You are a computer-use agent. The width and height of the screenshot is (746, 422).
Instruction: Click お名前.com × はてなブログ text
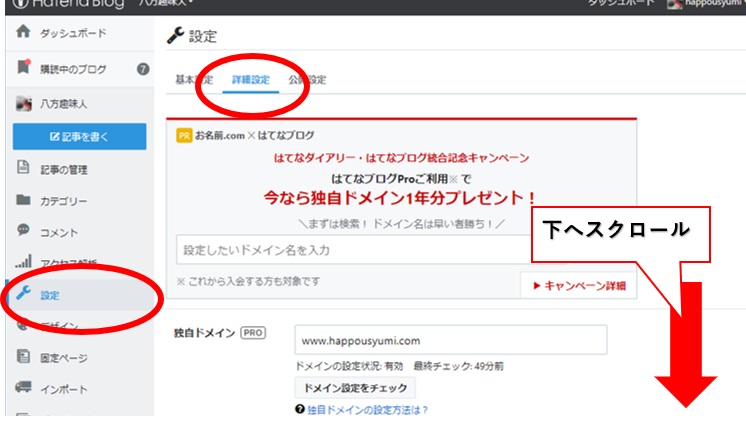pyautogui.click(x=255, y=135)
